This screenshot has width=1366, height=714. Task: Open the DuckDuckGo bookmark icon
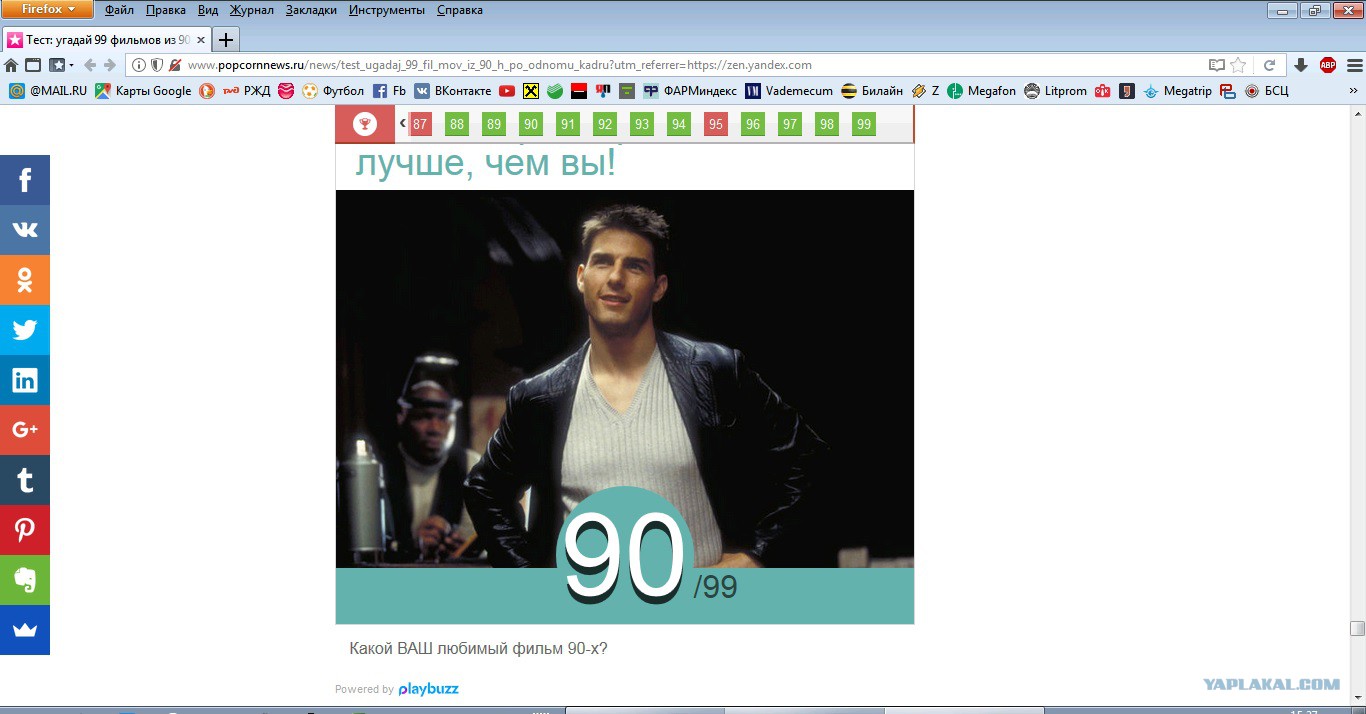207,91
